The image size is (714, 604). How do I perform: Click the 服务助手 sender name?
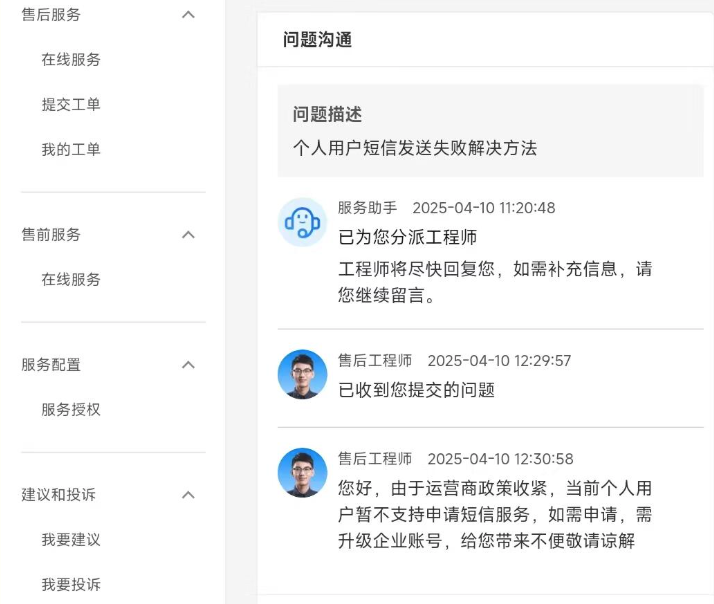point(367,208)
